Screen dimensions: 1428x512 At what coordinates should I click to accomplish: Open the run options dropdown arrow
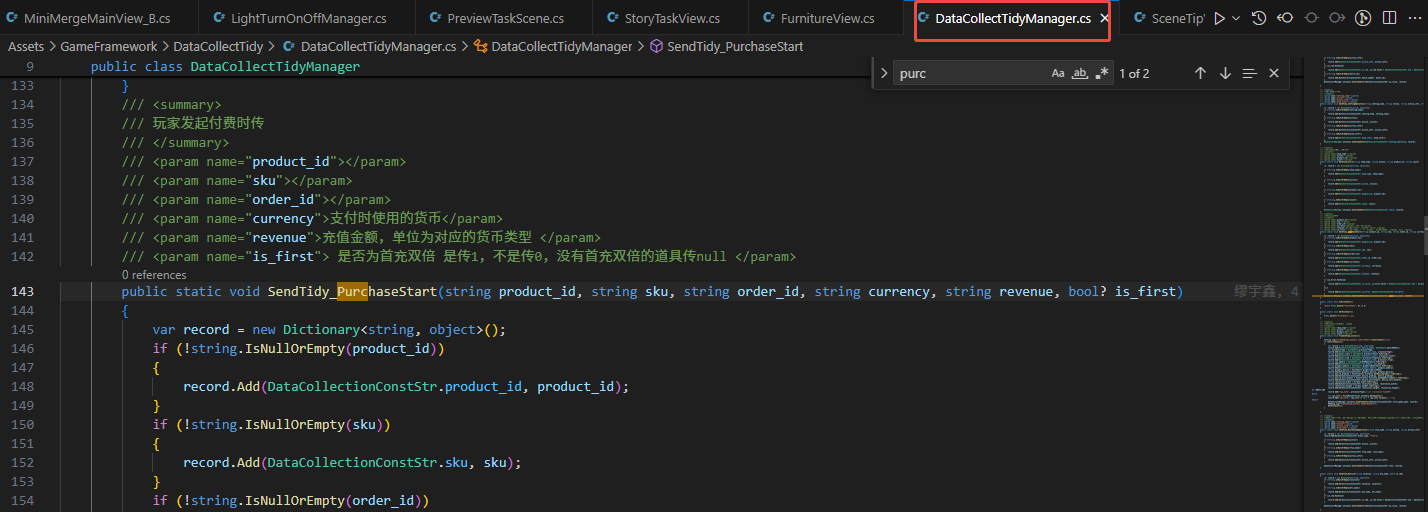[1236, 18]
